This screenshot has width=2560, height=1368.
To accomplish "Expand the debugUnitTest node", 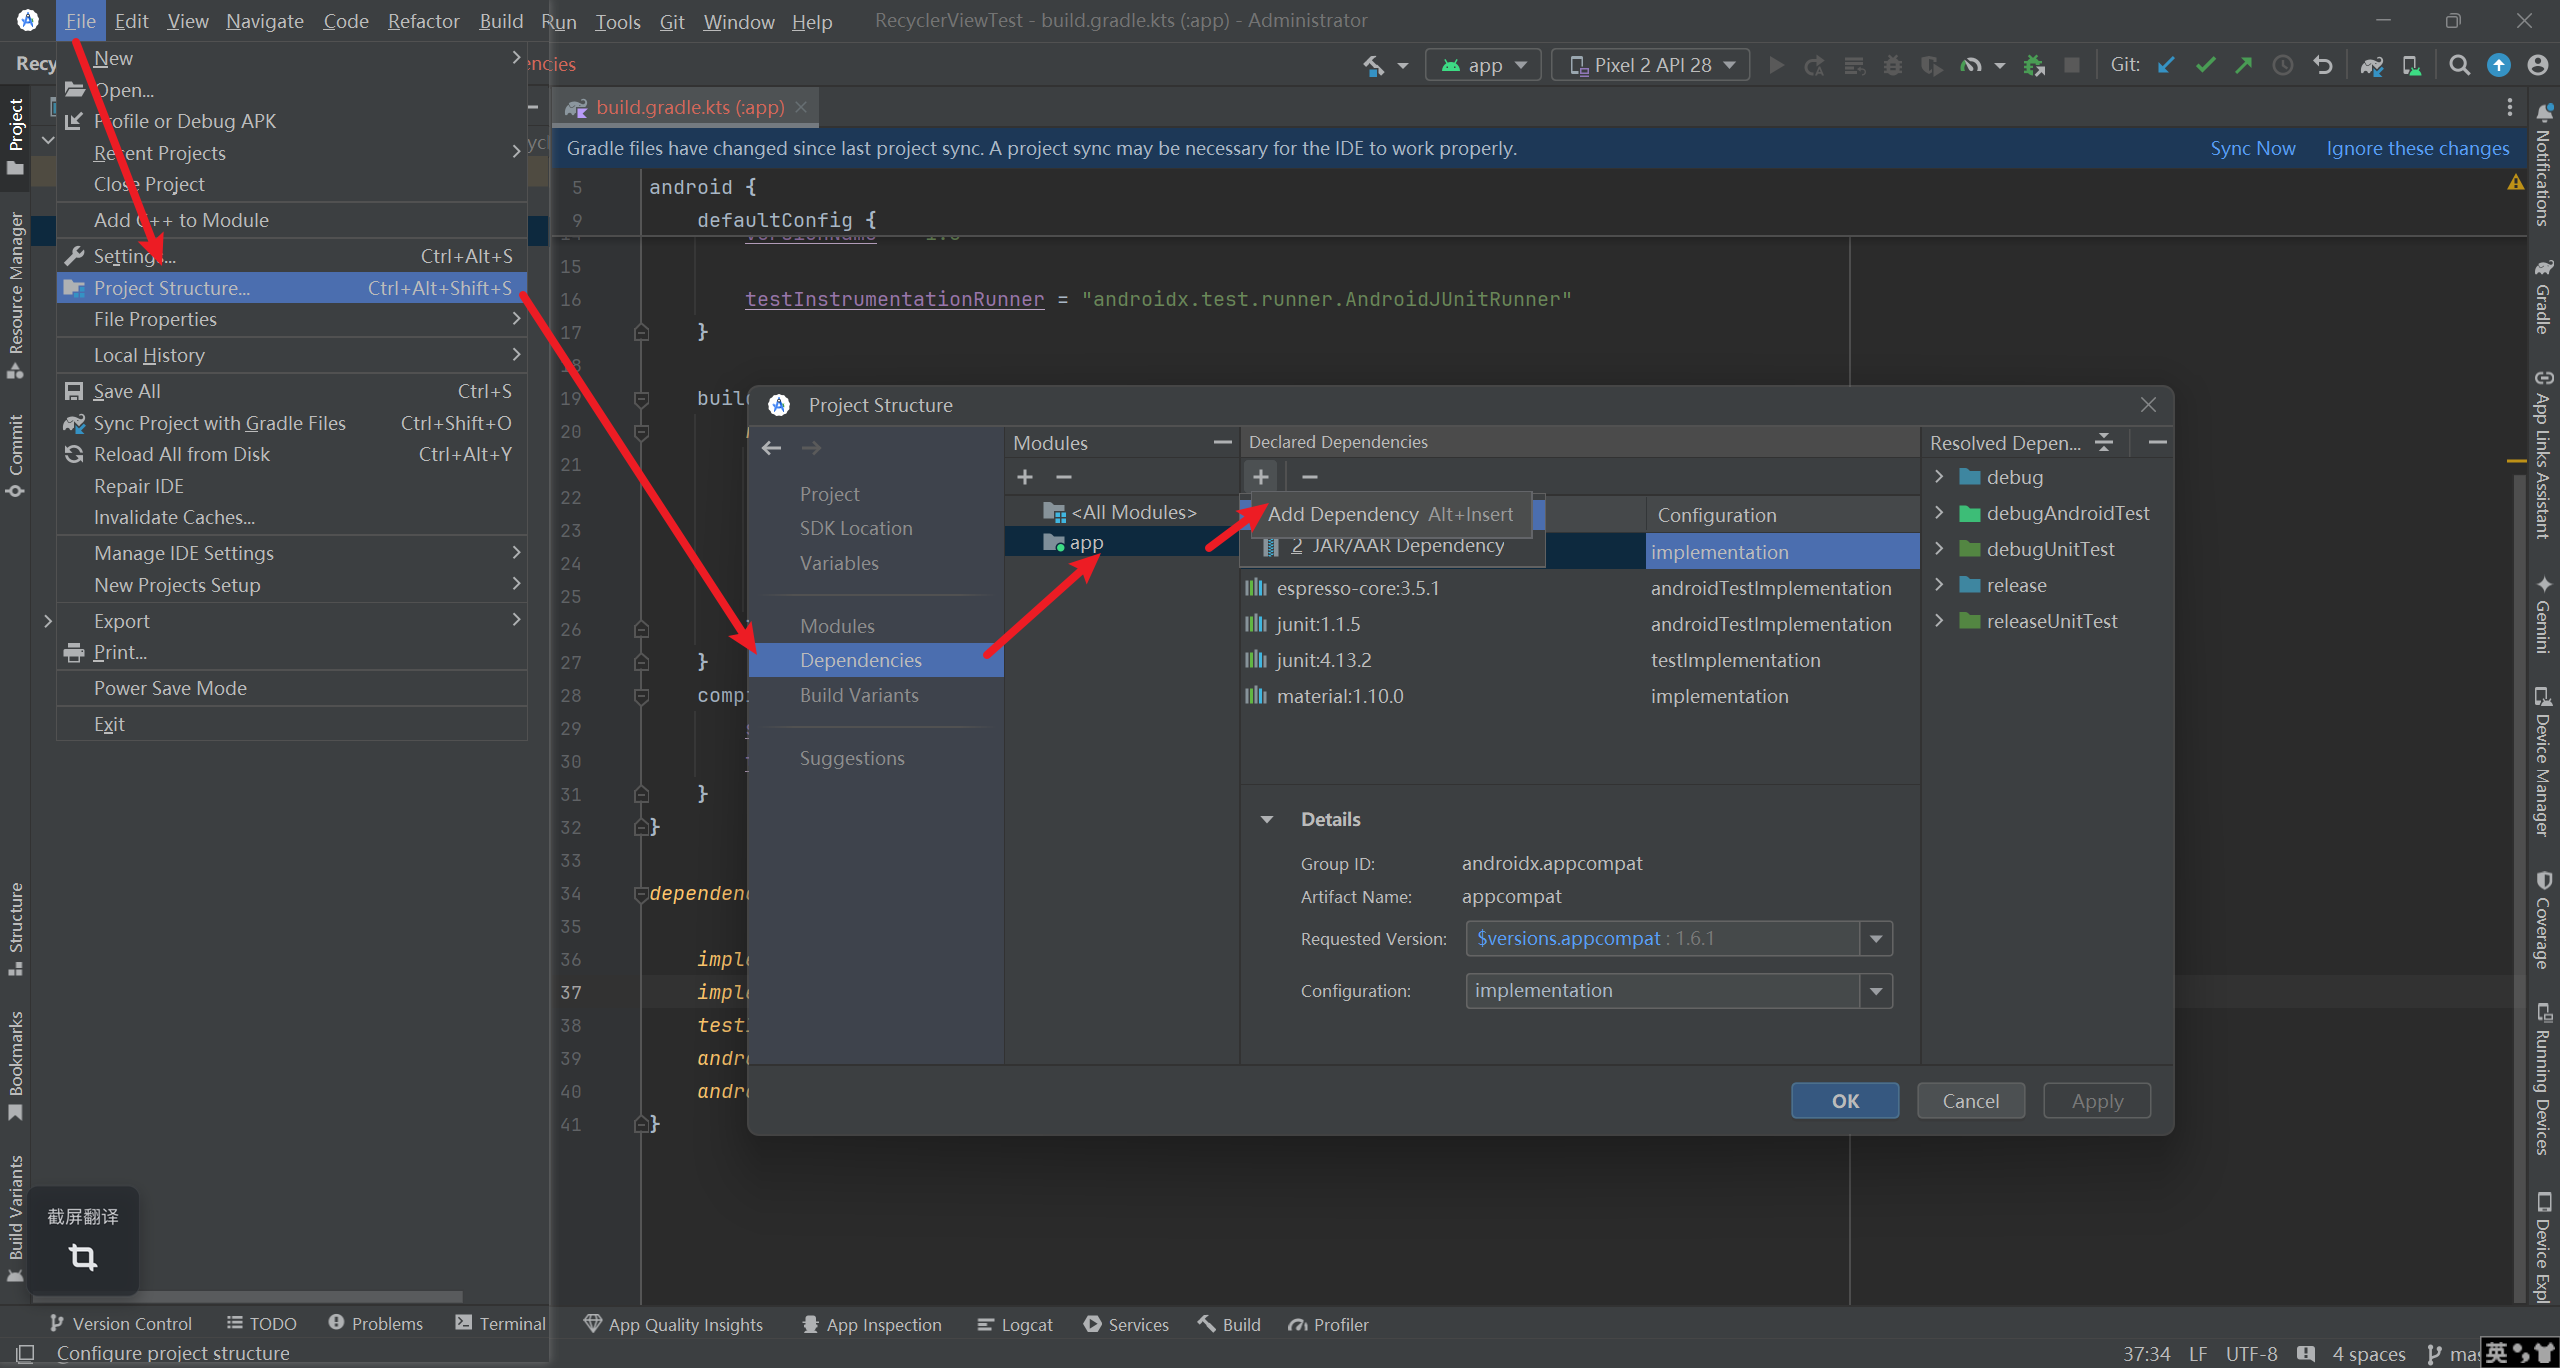I will (1939, 548).
